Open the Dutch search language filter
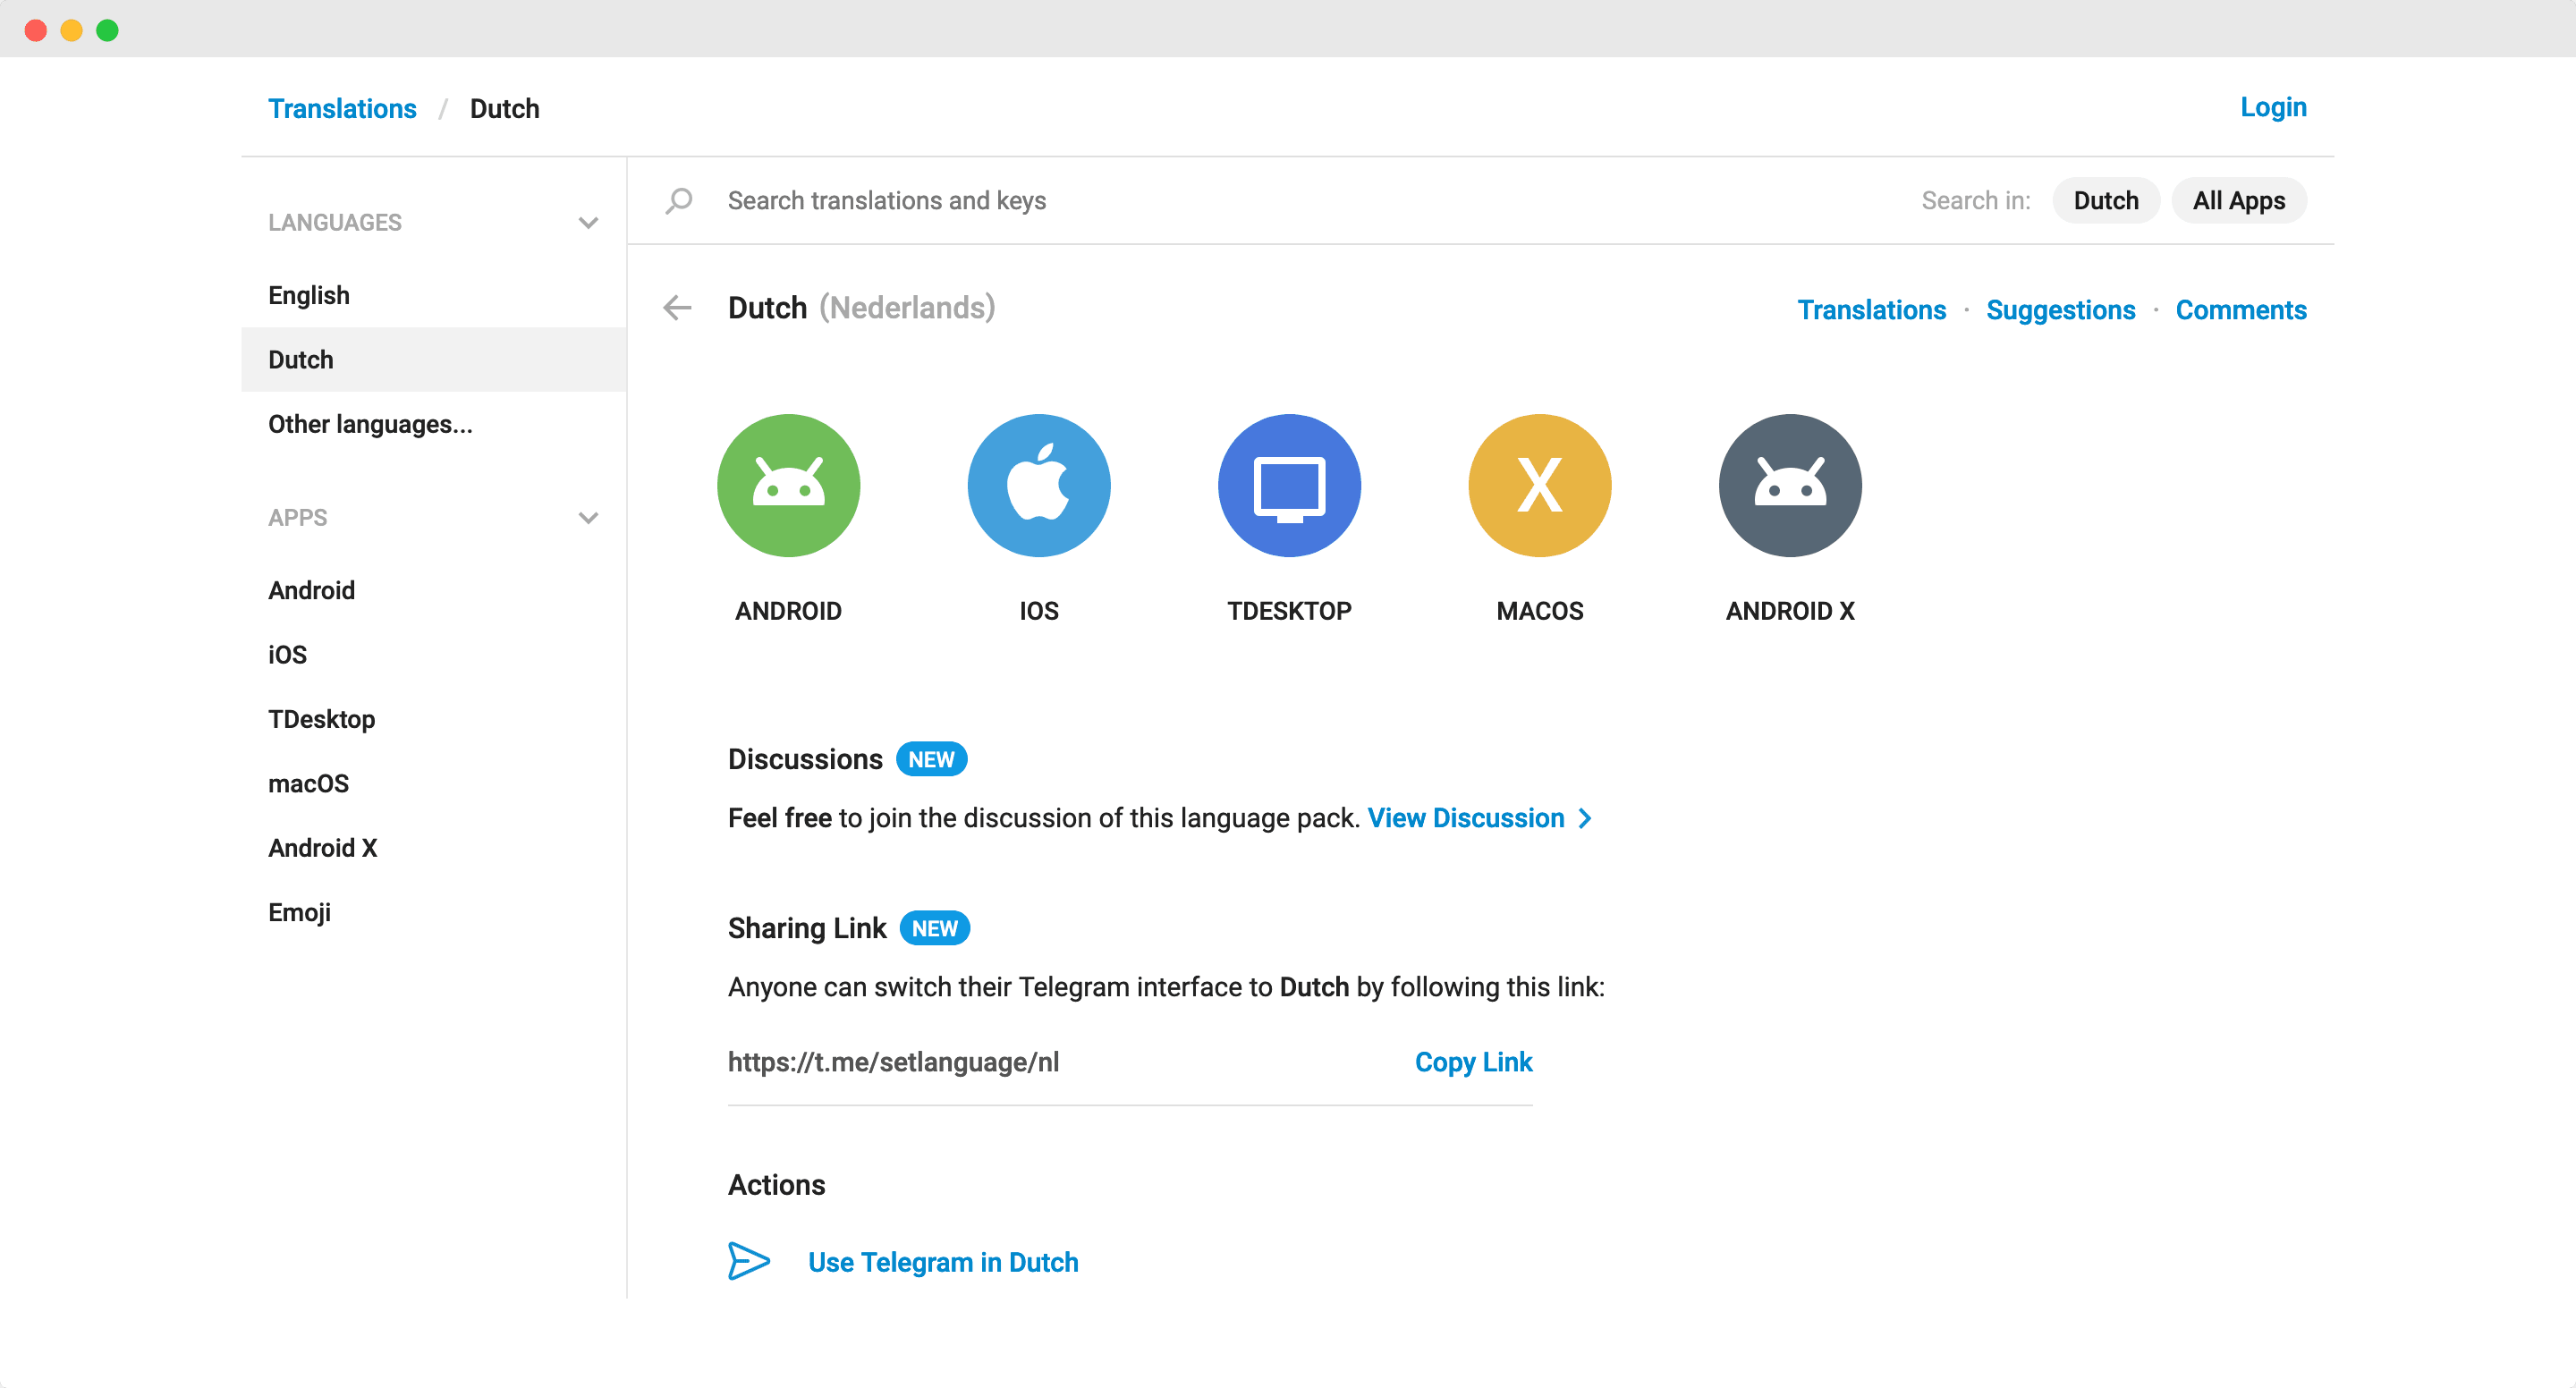The height and width of the screenshot is (1388, 2576). [x=2105, y=201]
